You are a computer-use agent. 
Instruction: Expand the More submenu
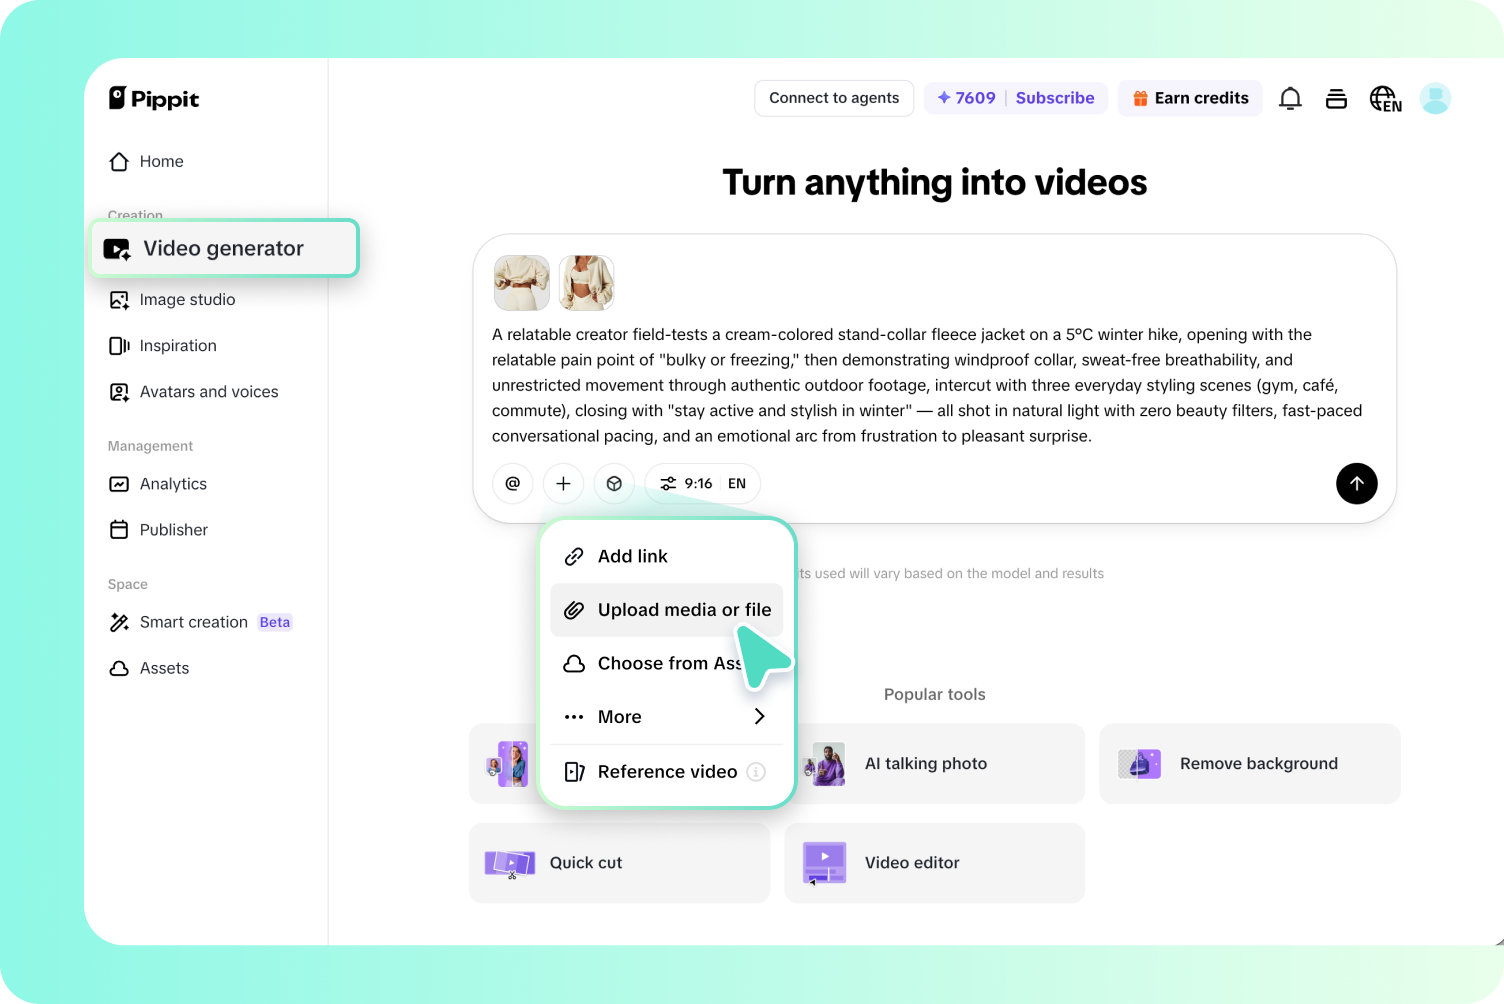click(x=666, y=717)
